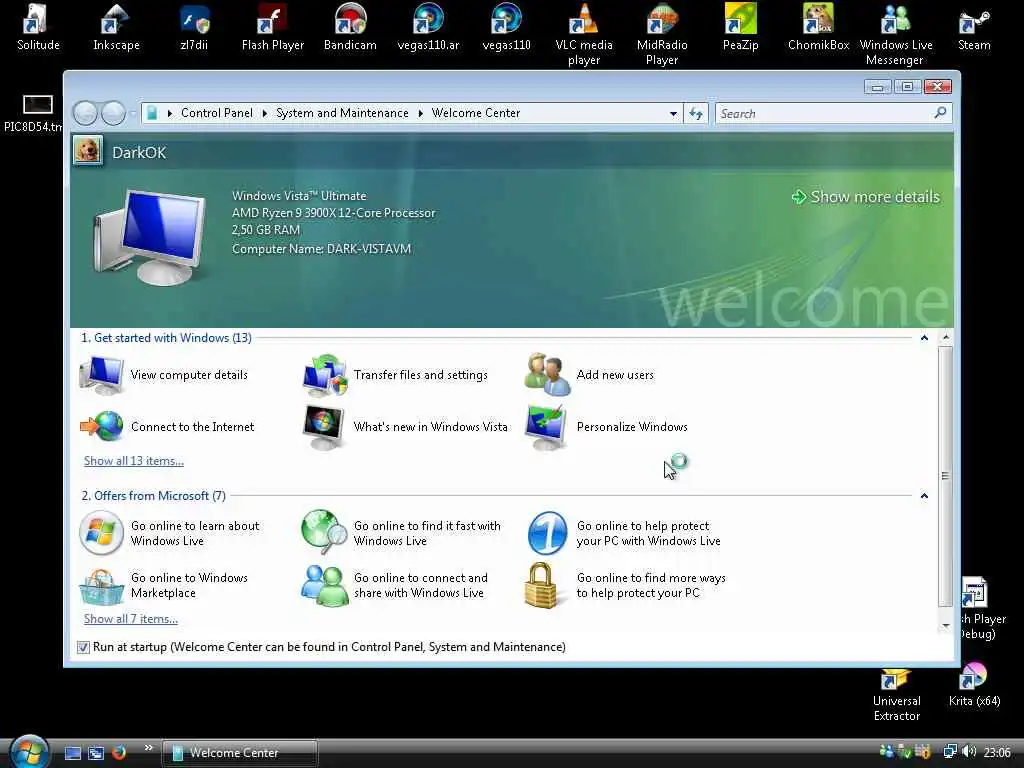Expand the Quick Launch overflow chevron

(x=148, y=748)
